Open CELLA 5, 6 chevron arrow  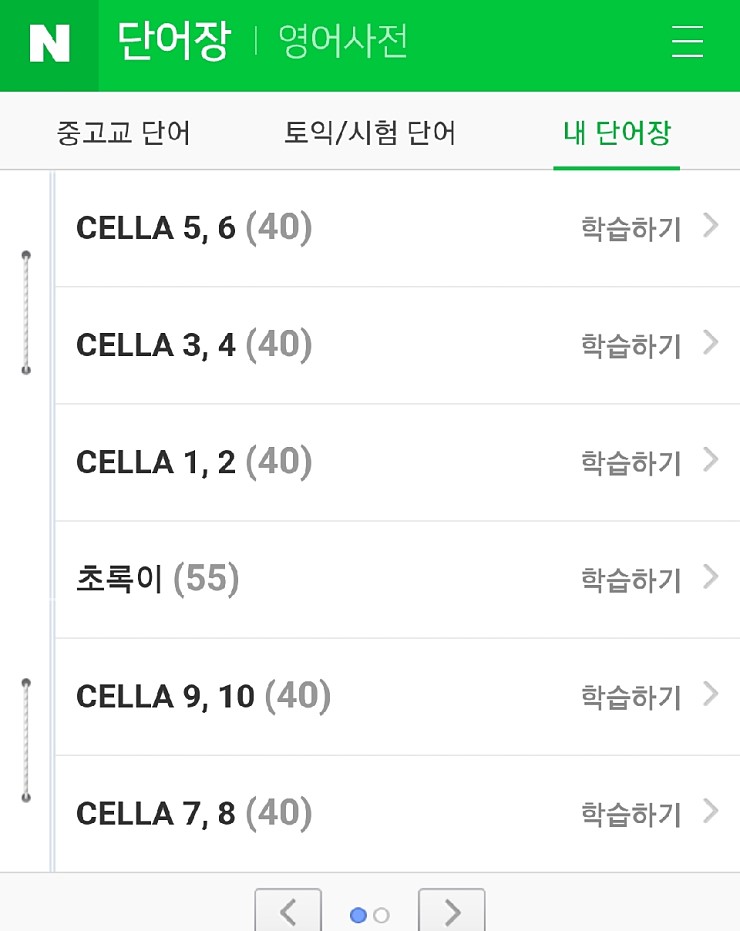click(x=711, y=226)
